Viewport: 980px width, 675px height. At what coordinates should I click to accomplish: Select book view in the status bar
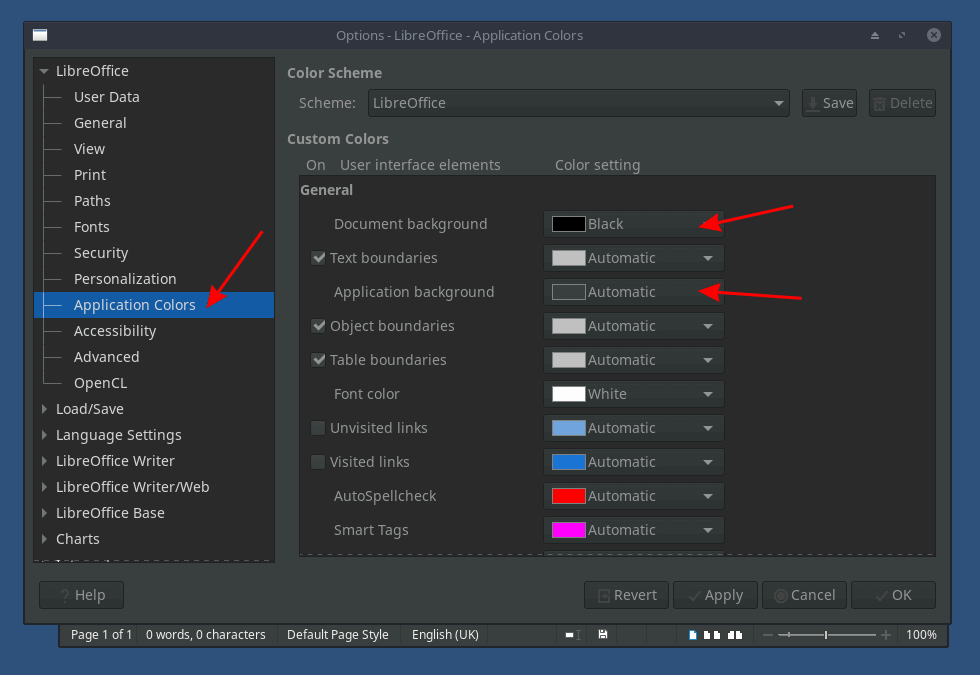click(x=734, y=635)
